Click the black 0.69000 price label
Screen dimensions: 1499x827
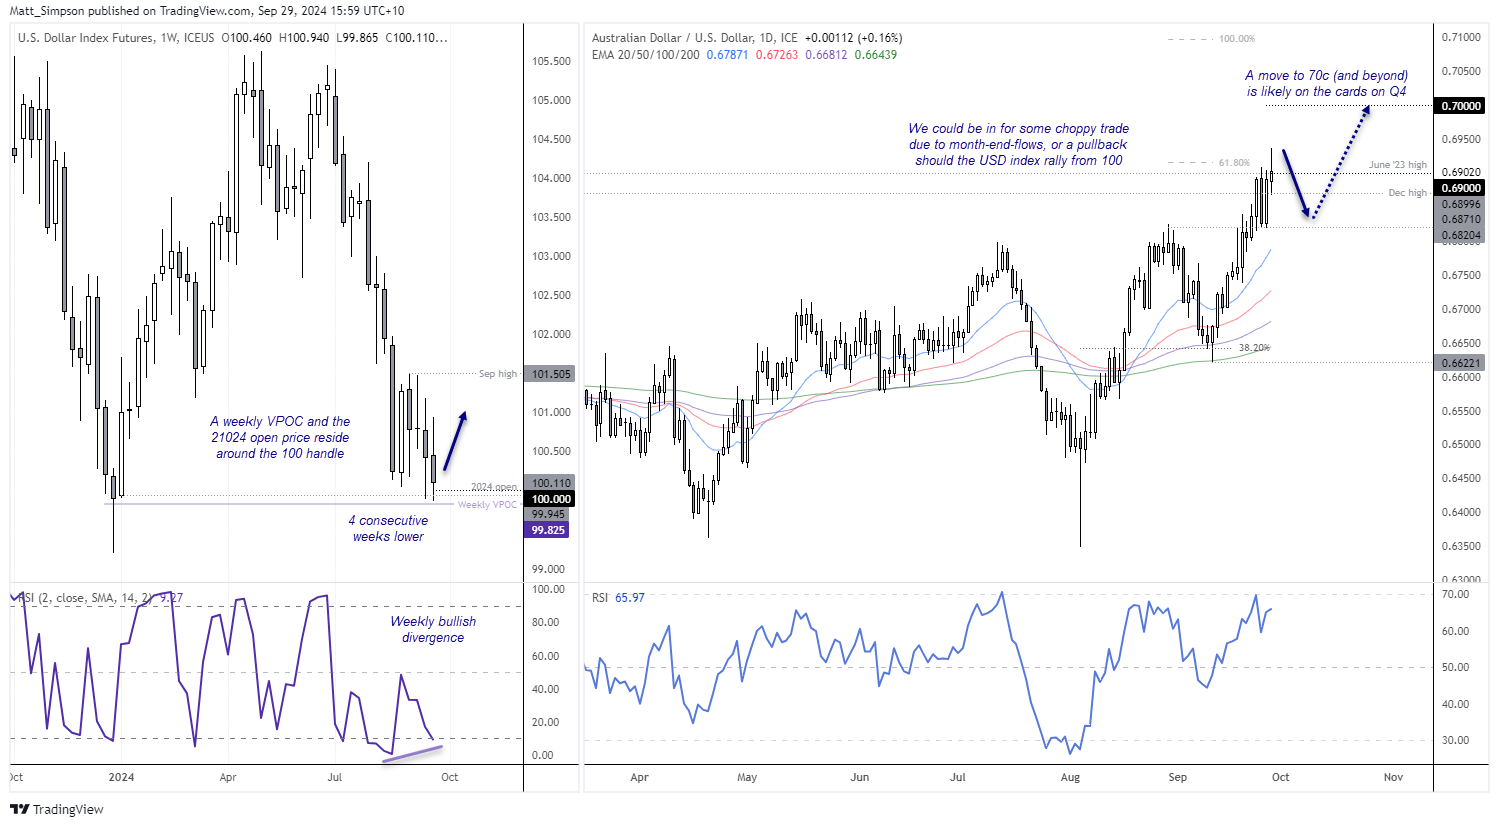point(1461,188)
